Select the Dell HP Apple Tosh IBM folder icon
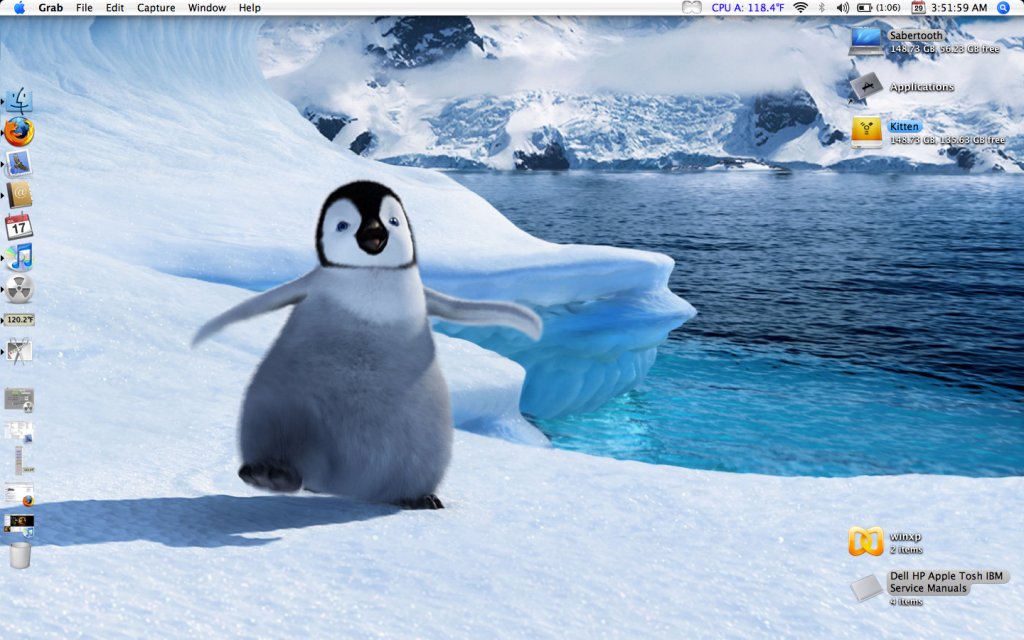 (867, 587)
